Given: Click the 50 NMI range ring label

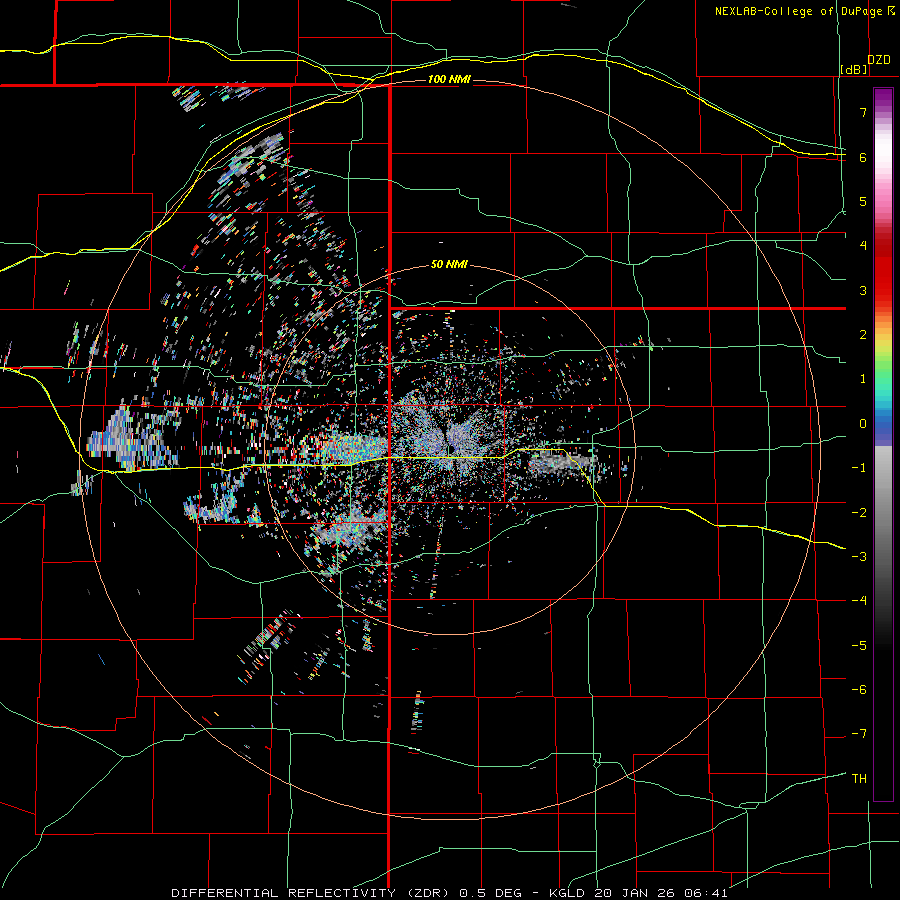Looking at the screenshot, I should (x=449, y=264).
